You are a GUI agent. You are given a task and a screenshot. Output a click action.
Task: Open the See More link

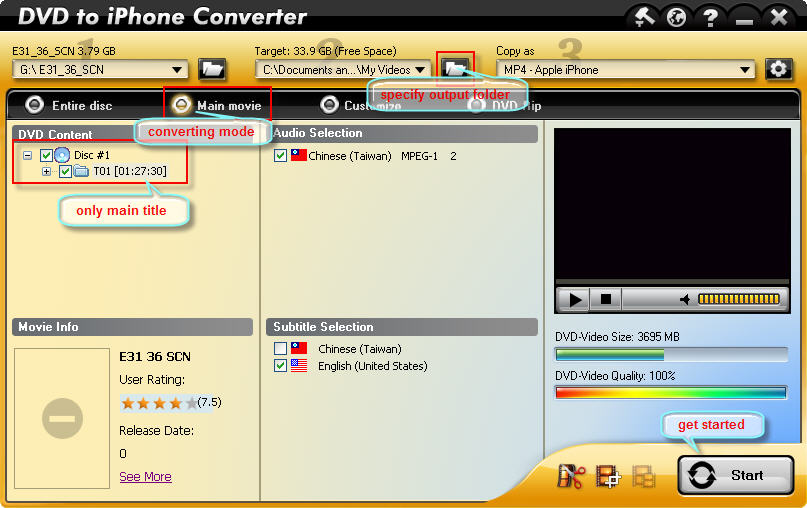tap(145, 477)
